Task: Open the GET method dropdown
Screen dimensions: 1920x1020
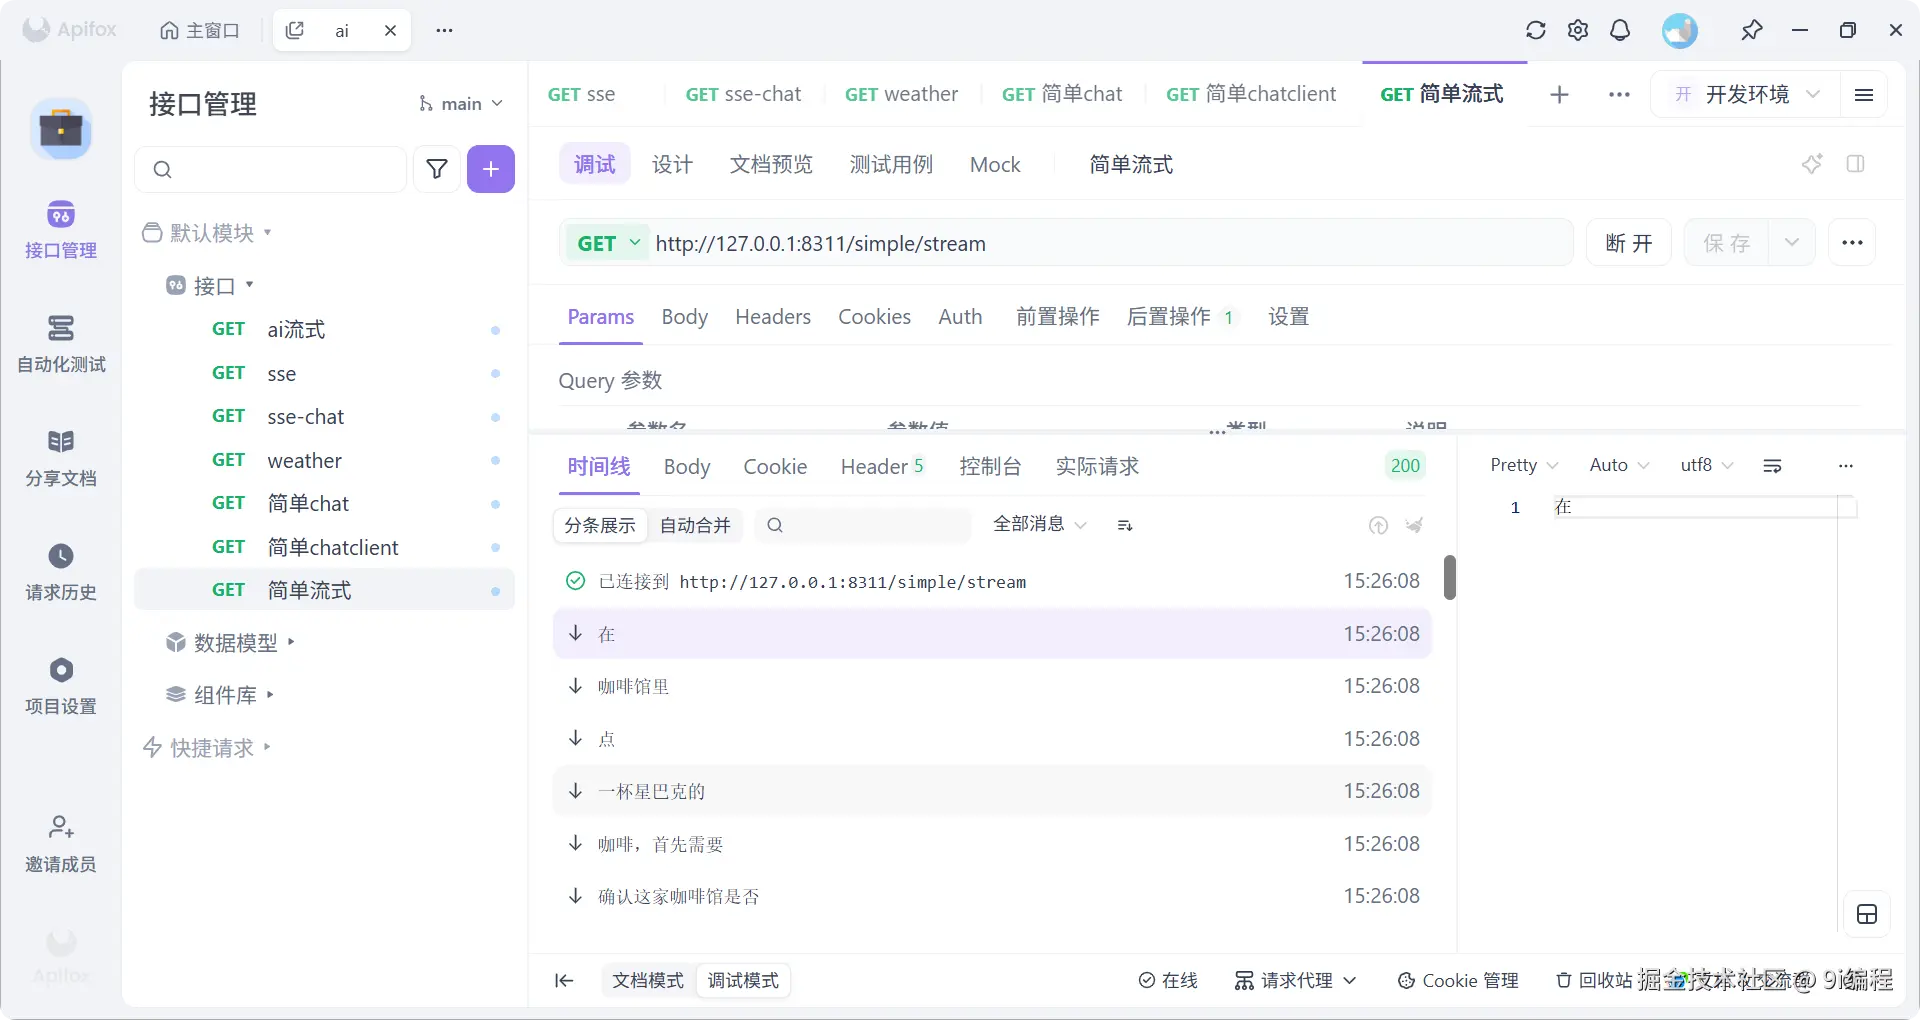Action: [x=607, y=243]
